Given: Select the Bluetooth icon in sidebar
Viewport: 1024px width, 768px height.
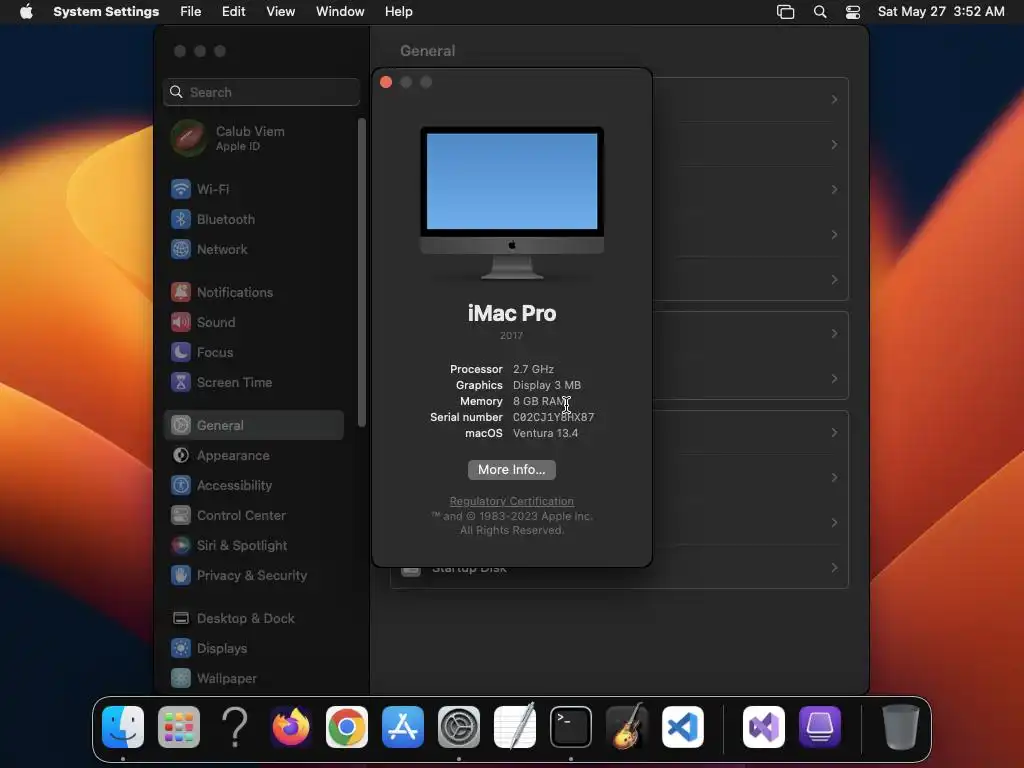Looking at the screenshot, I should 181,219.
